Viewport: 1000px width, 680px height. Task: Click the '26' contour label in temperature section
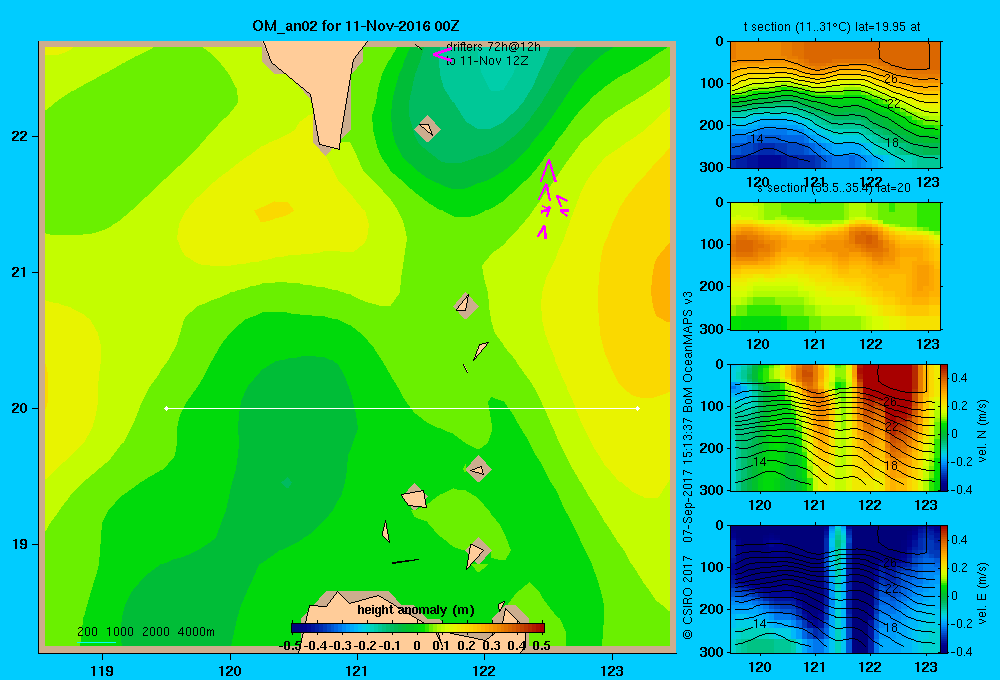click(891, 78)
